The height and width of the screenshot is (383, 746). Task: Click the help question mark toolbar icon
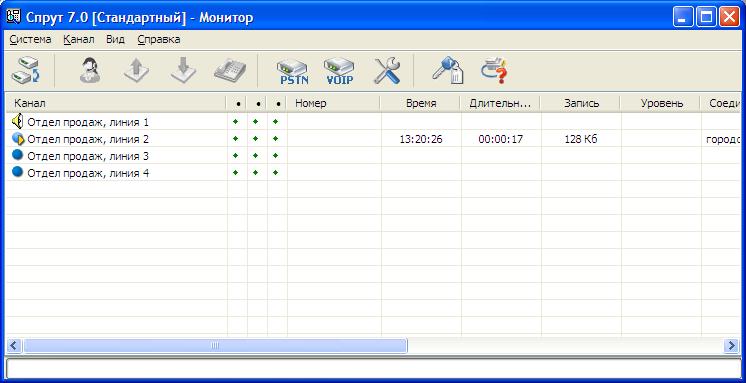494,71
